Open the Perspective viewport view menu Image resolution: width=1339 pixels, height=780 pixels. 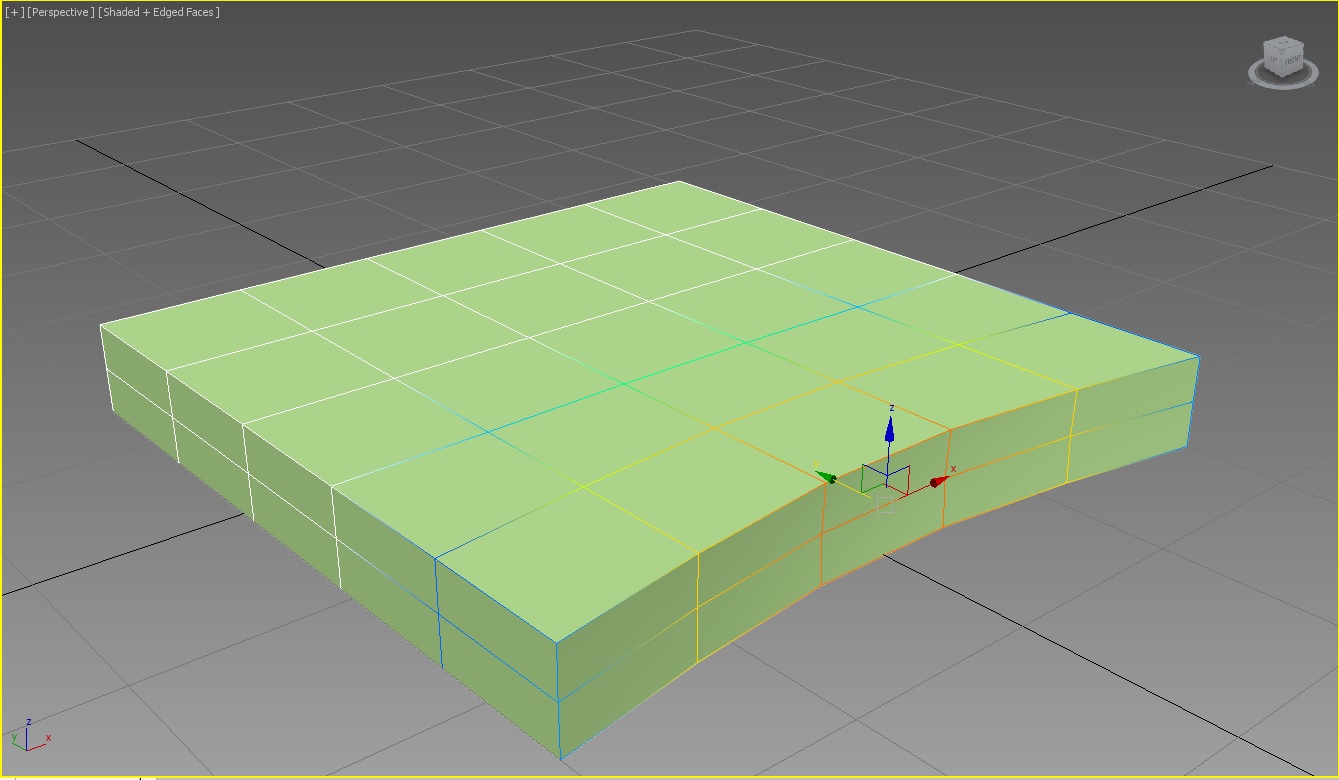[x=61, y=12]
